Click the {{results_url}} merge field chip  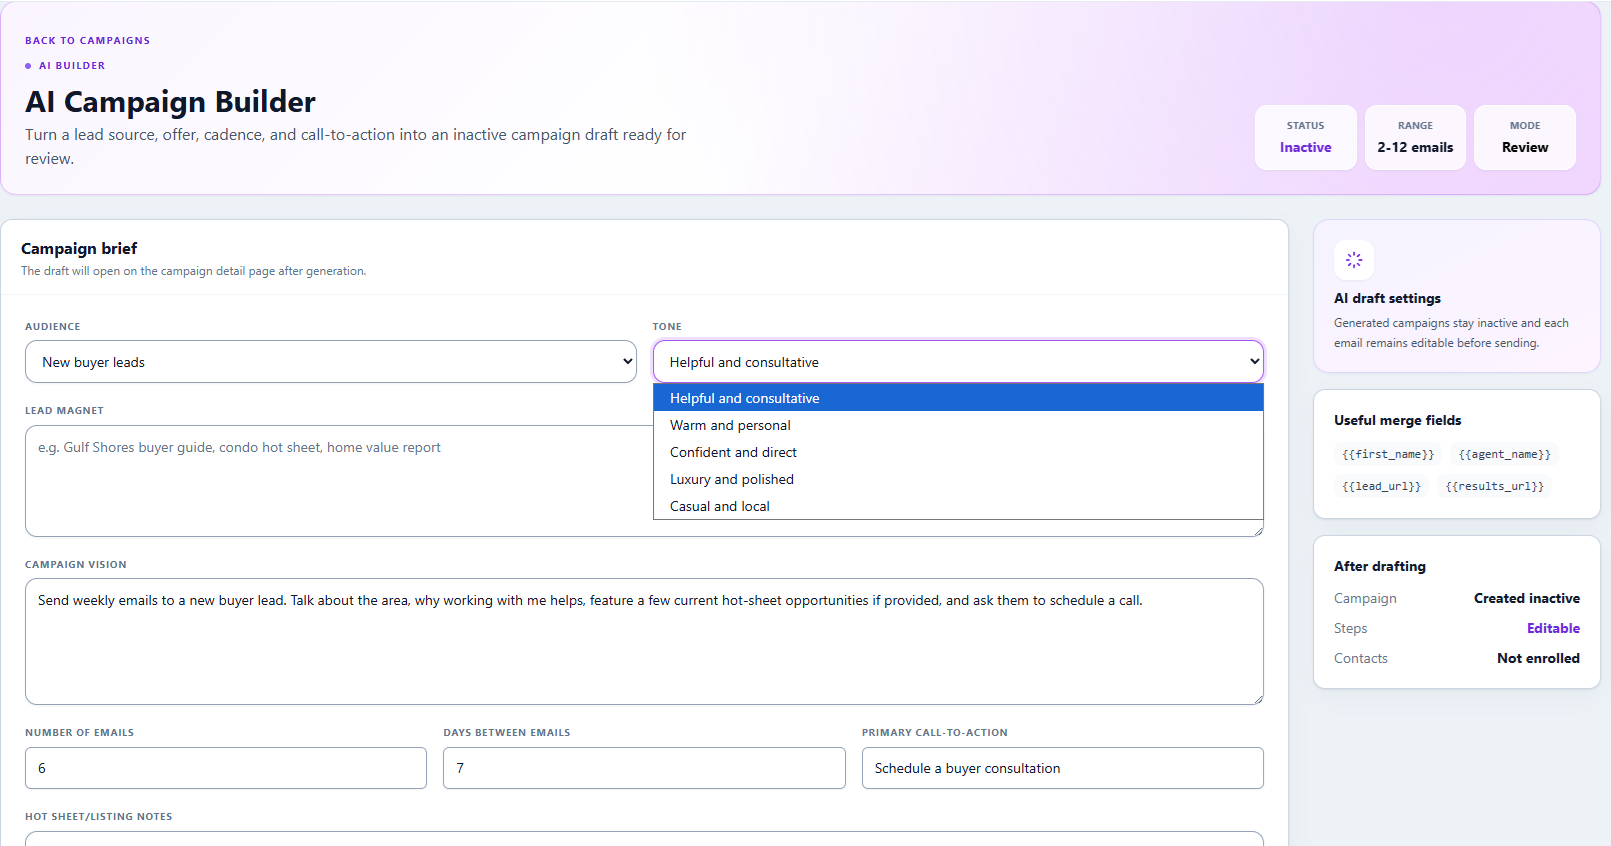pyautogui.click(x=1494, y=486)
